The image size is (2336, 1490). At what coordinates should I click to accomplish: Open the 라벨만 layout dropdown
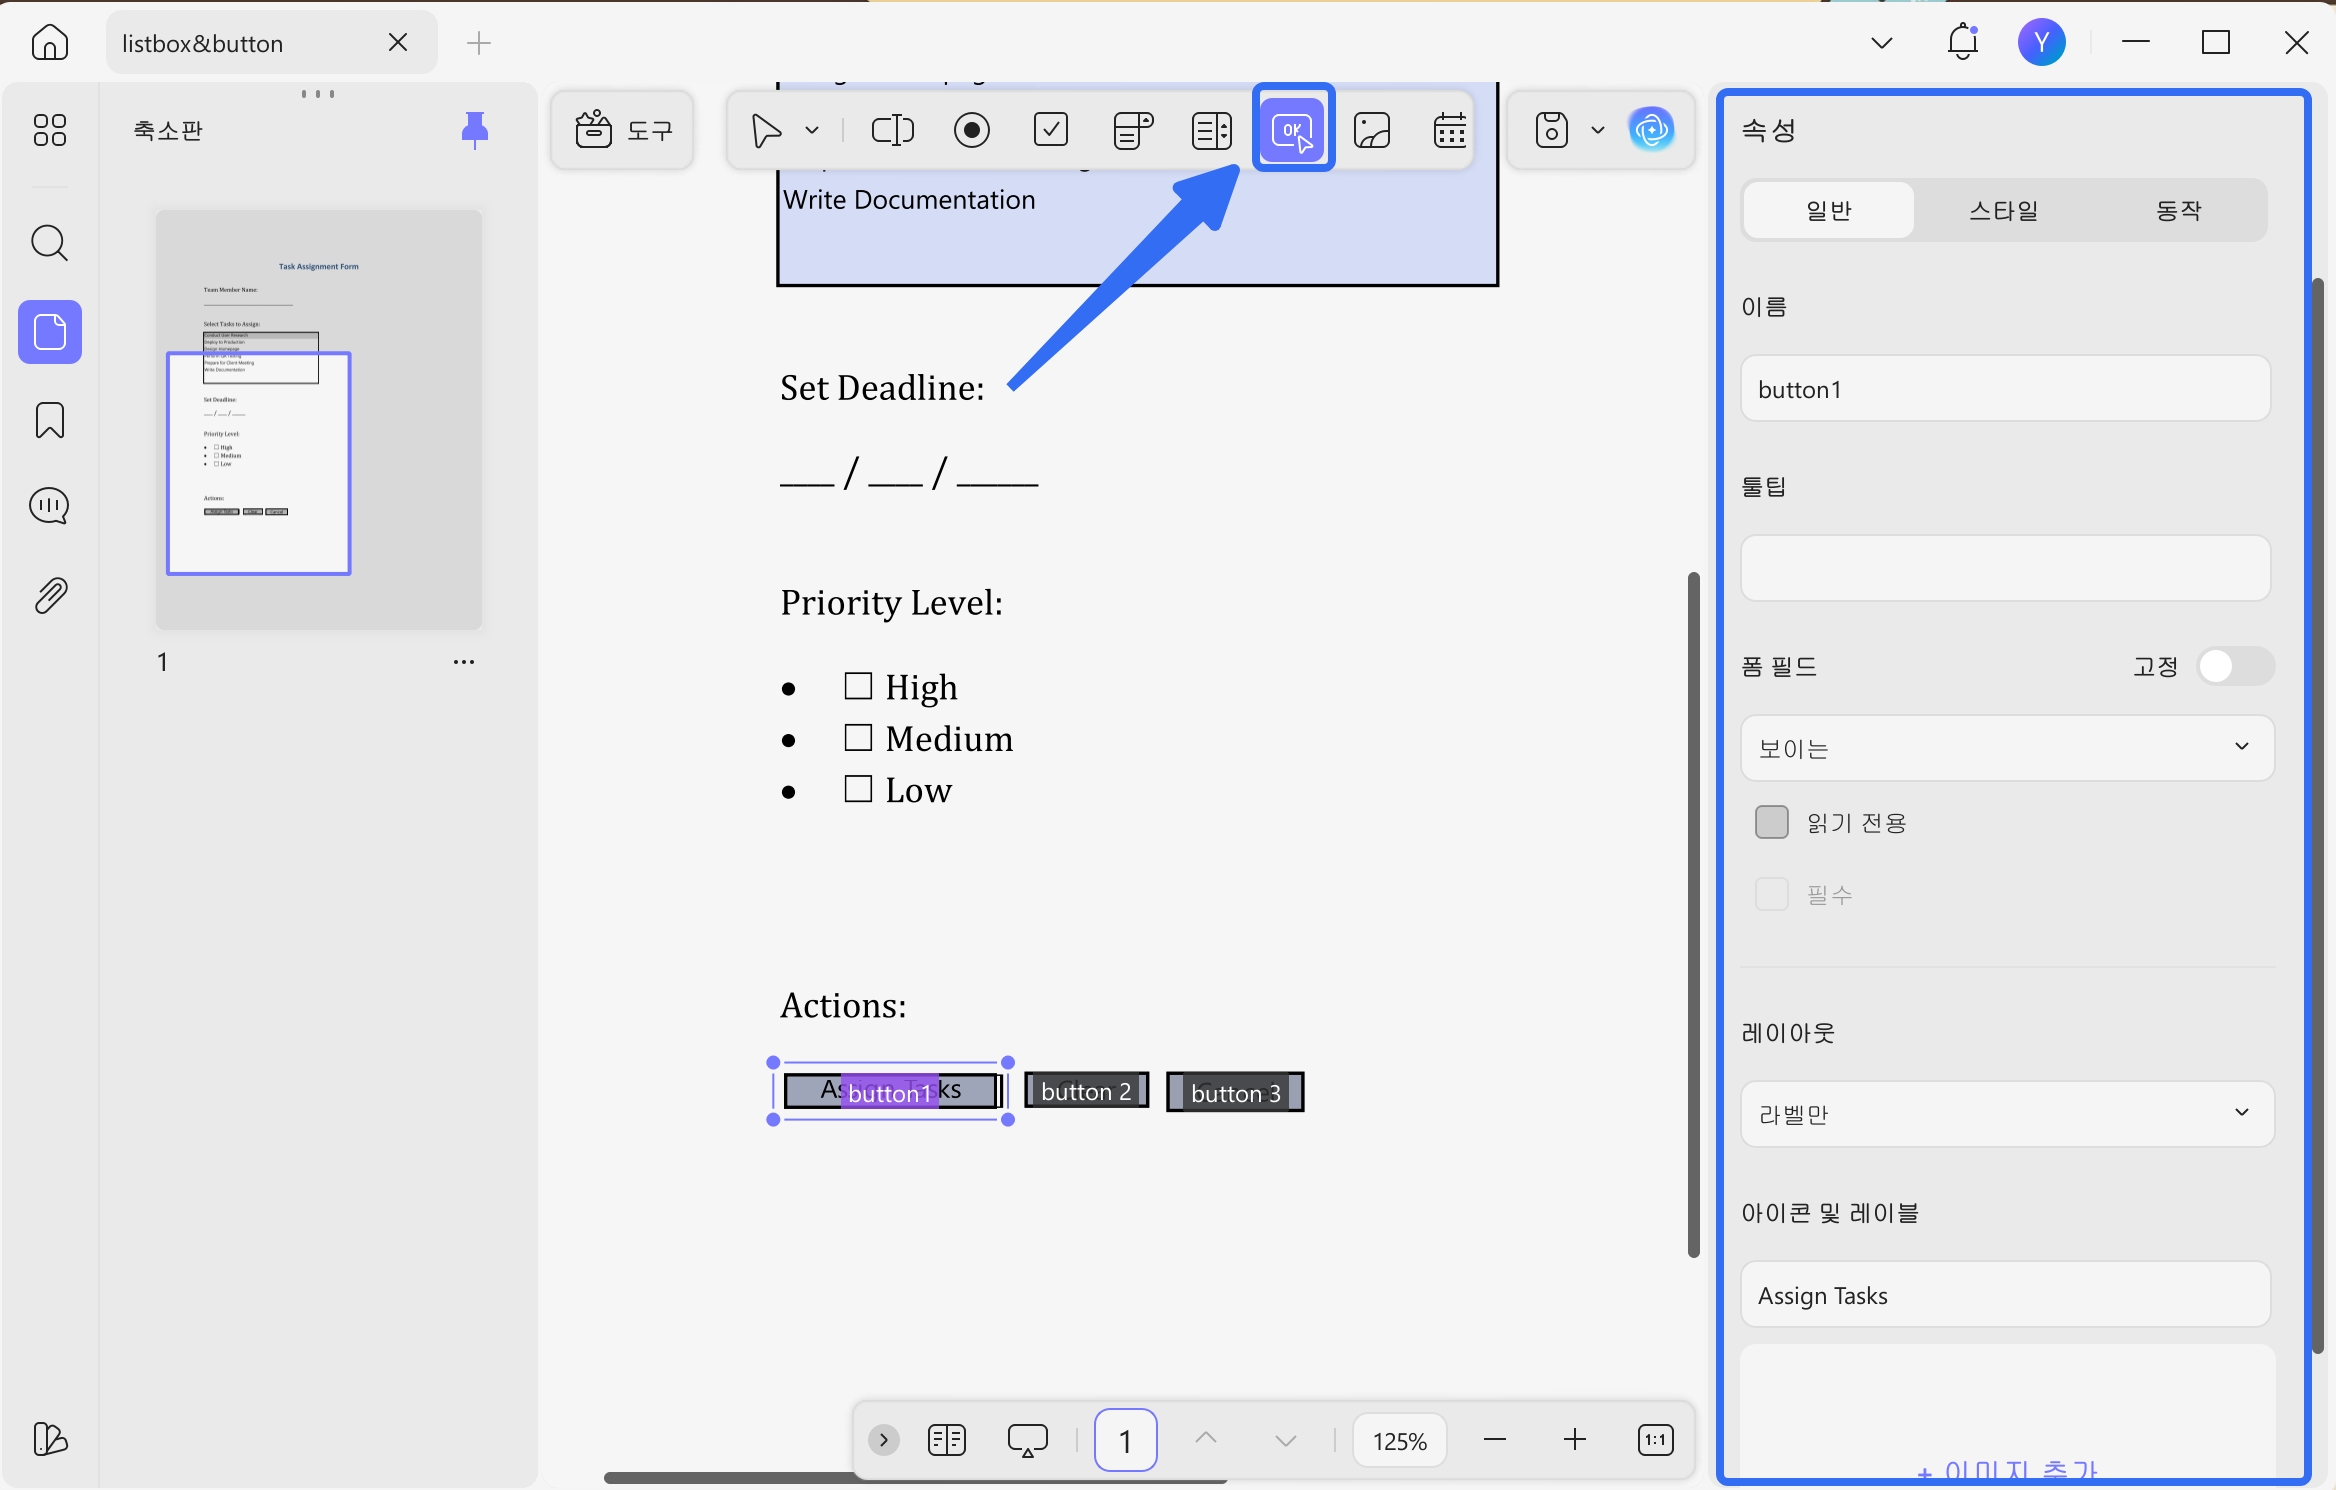[x=2006, y=1113]
